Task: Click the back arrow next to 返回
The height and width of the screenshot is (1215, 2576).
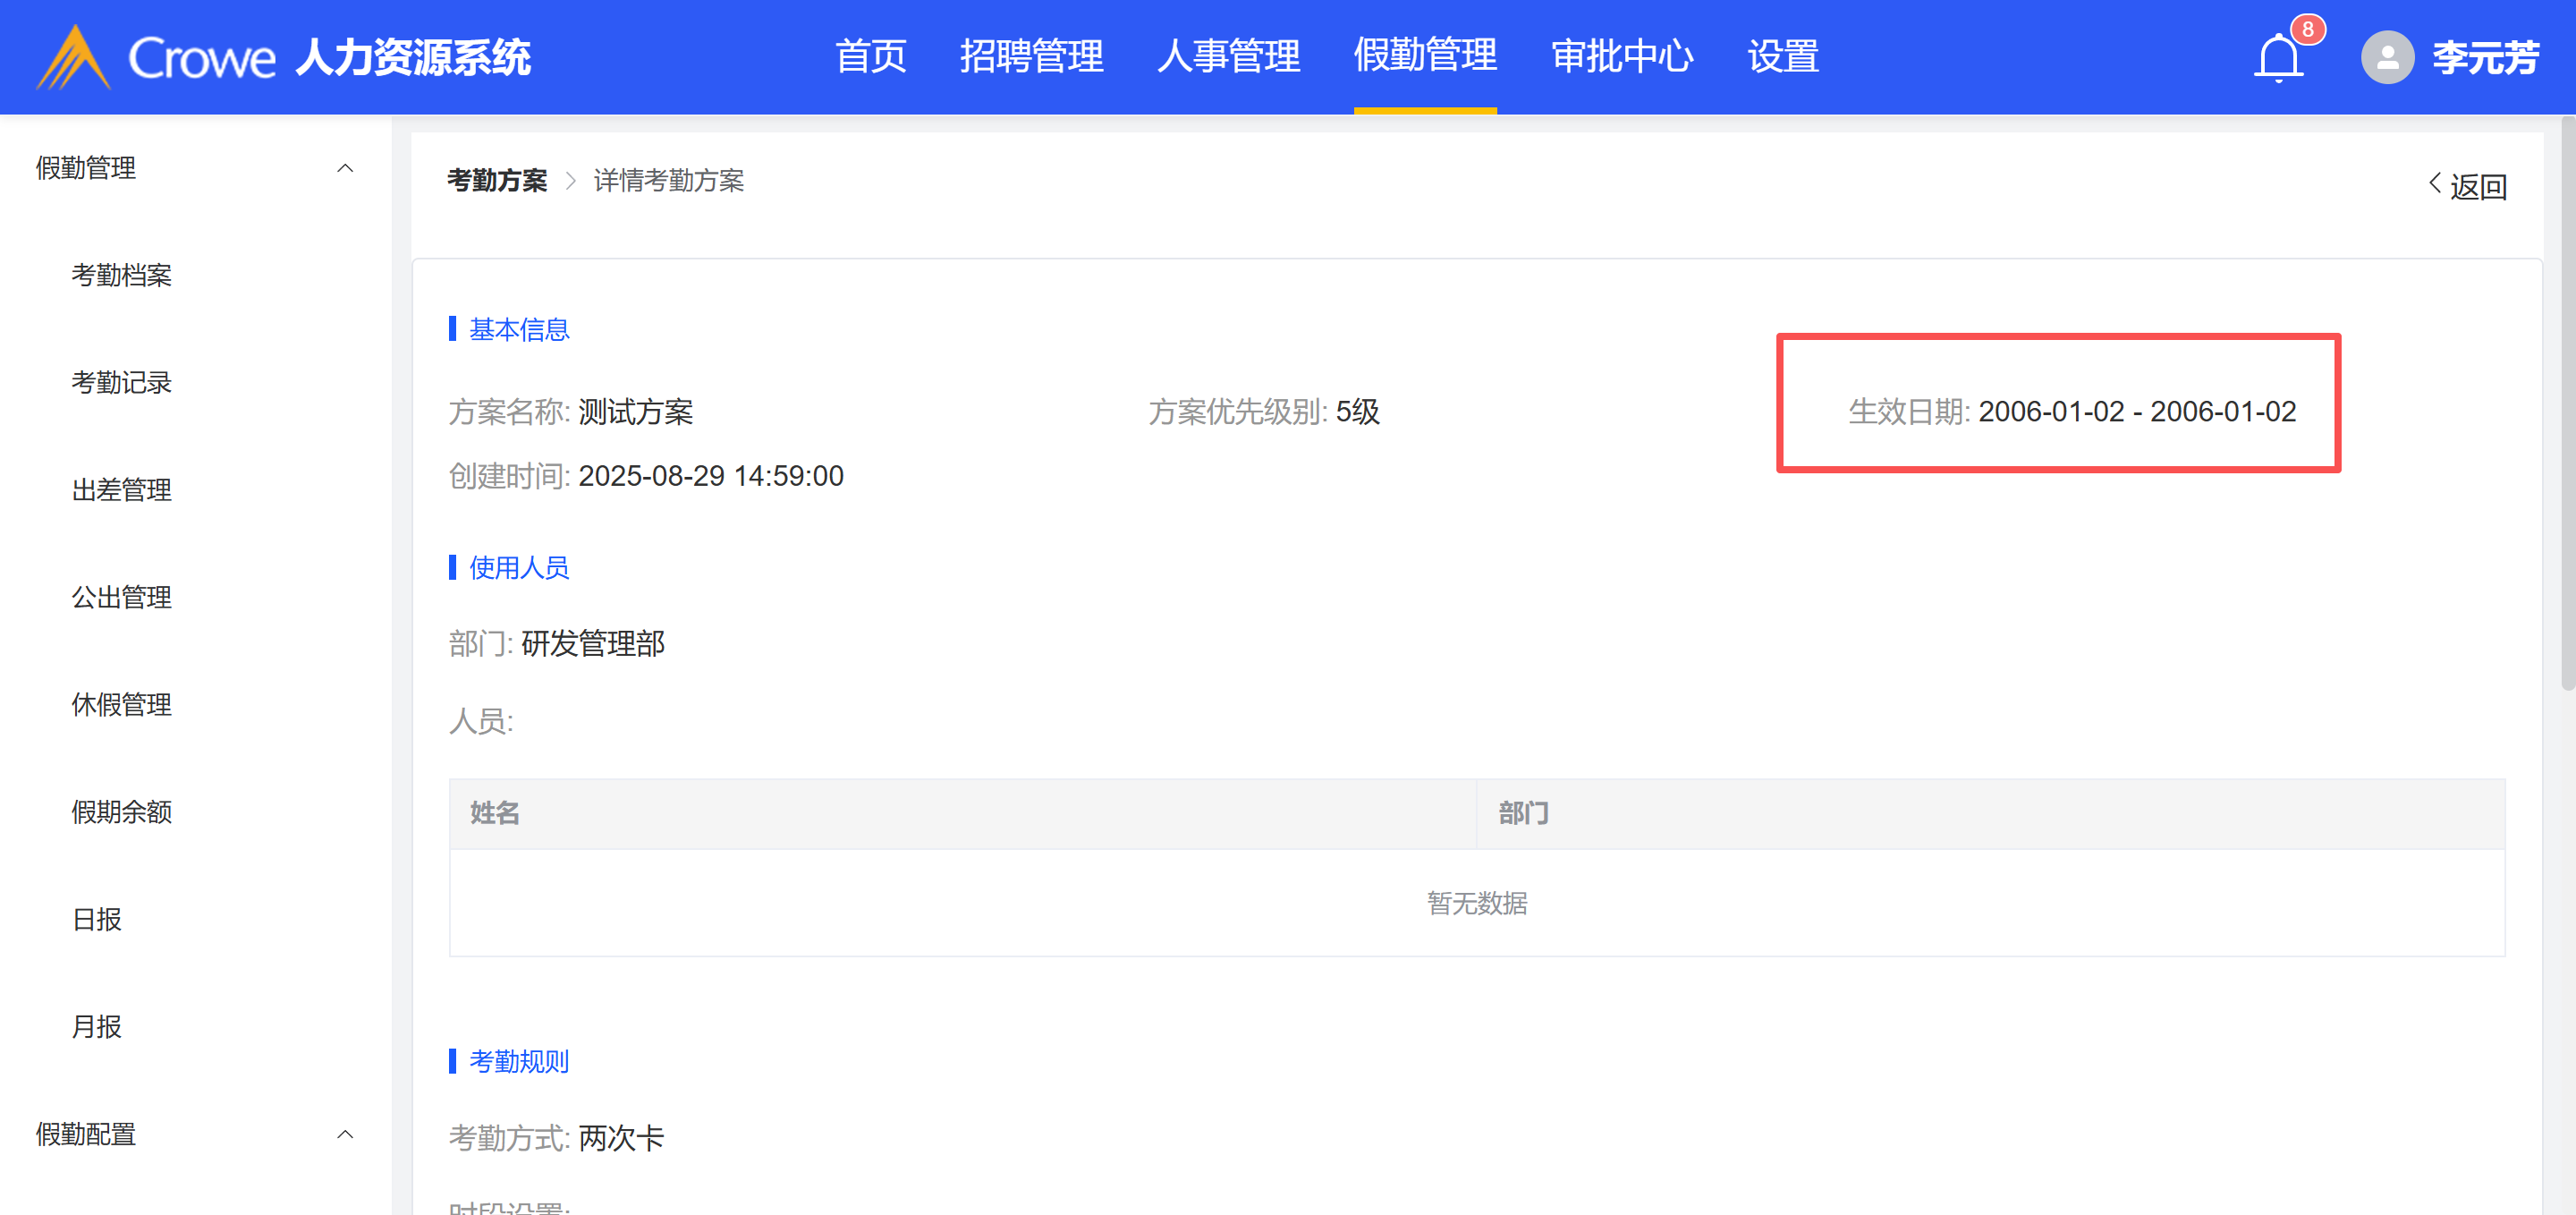Action: 2435,184
